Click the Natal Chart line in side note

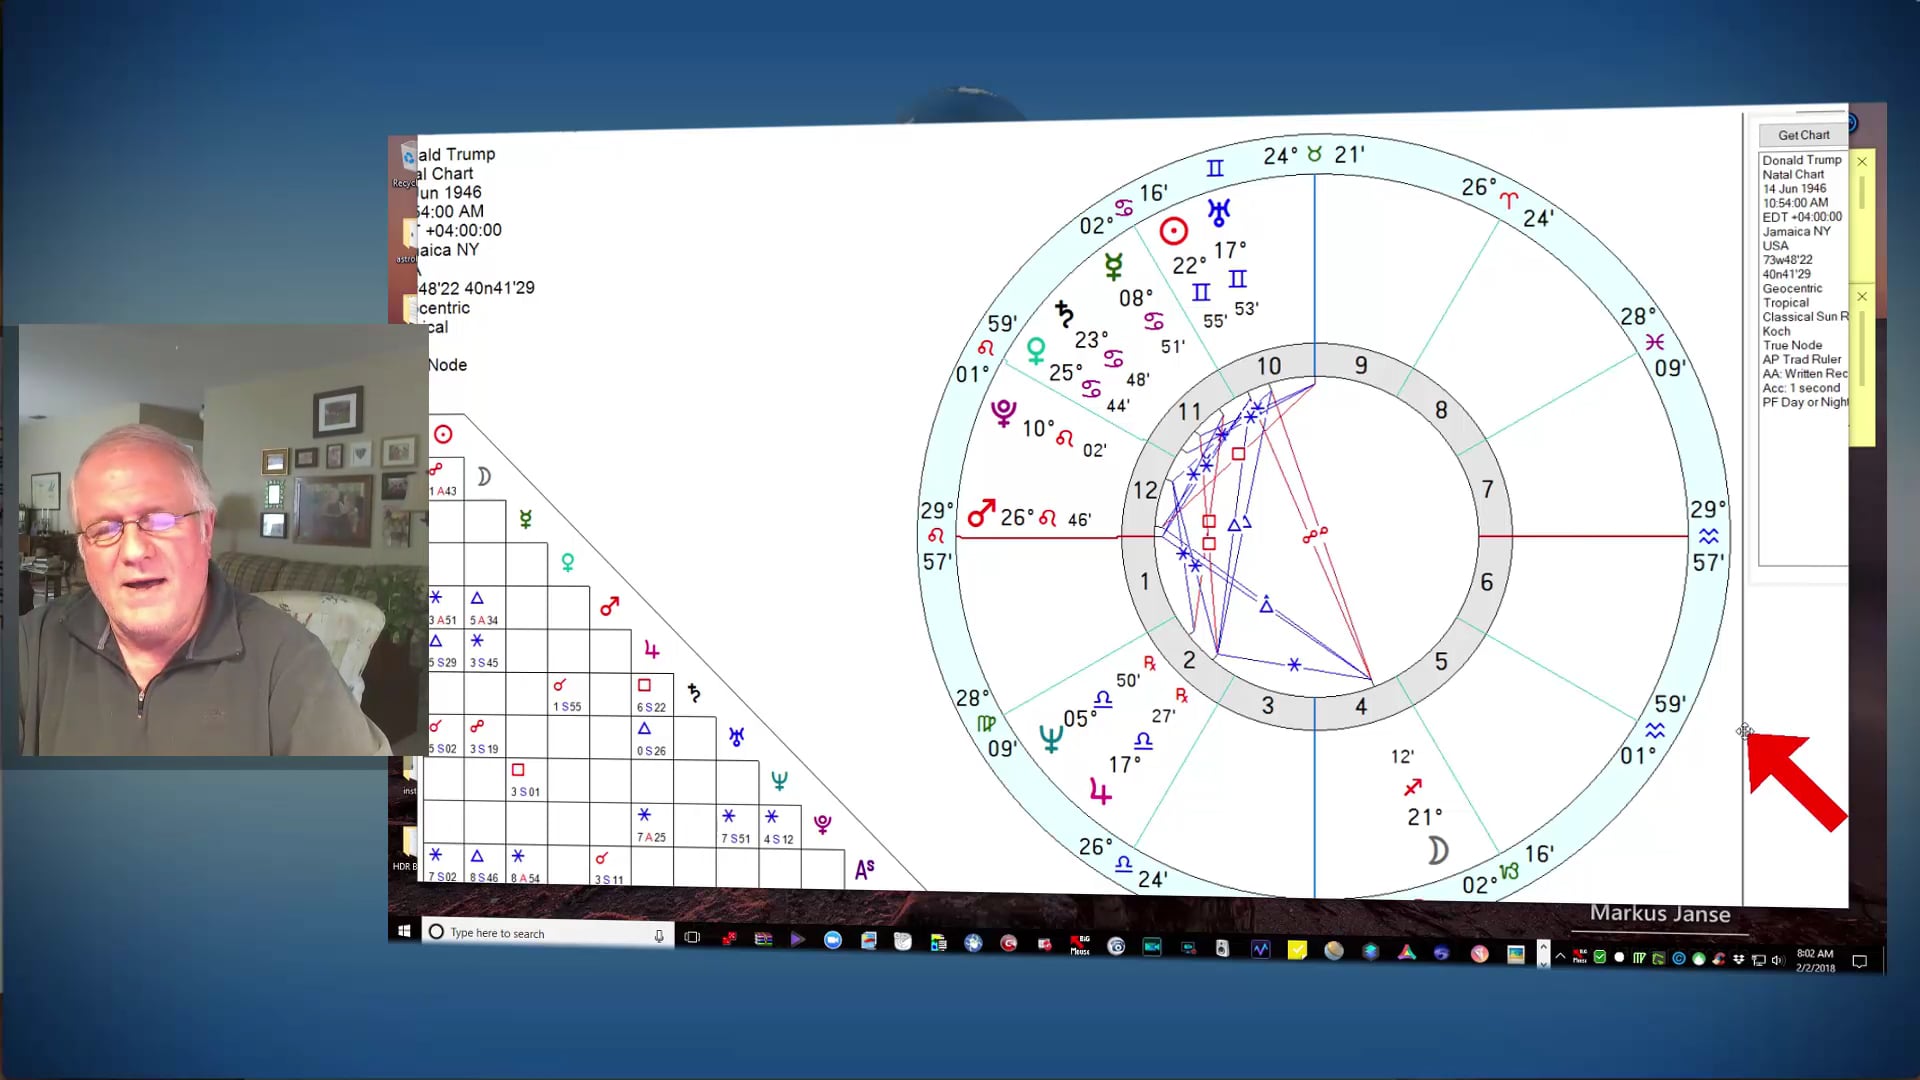tap(1793, 174)
